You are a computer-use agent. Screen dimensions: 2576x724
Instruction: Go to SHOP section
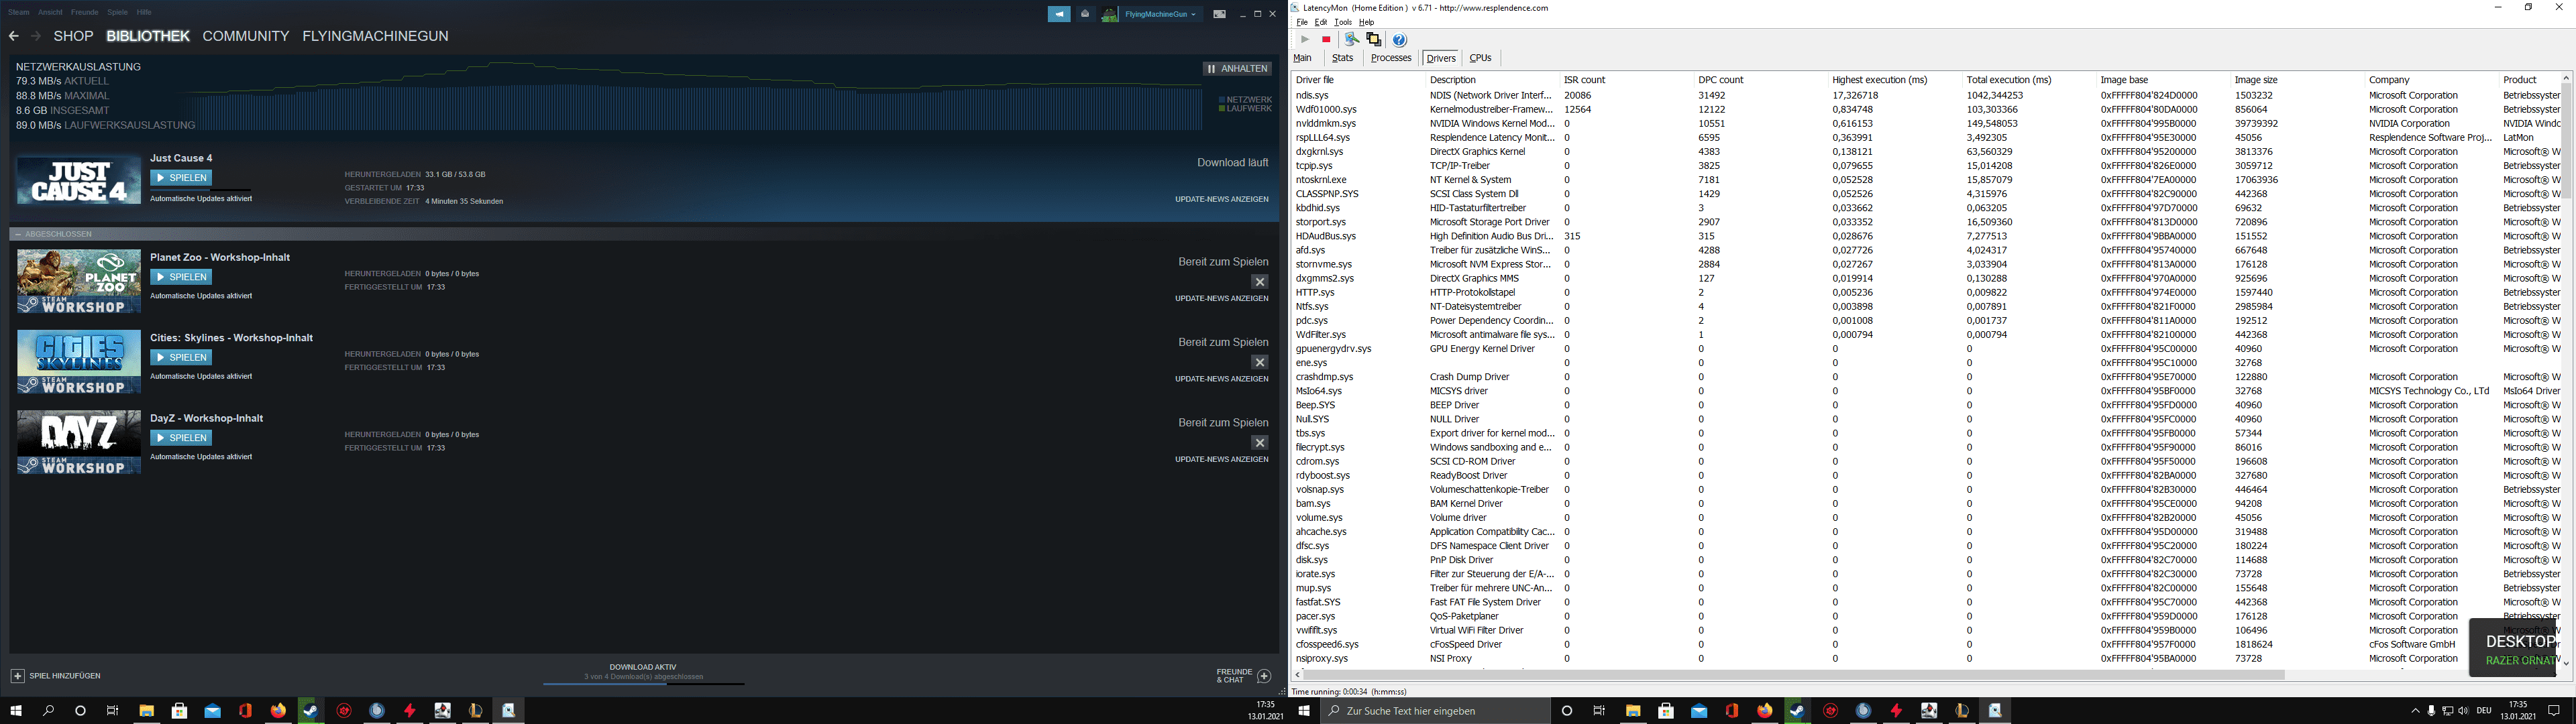tap(73, 36)
